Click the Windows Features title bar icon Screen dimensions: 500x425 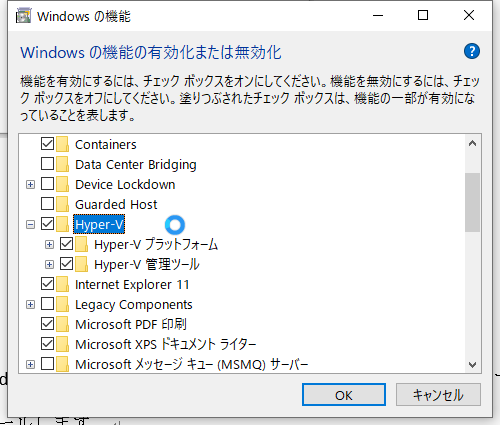(x=24, y=16)
